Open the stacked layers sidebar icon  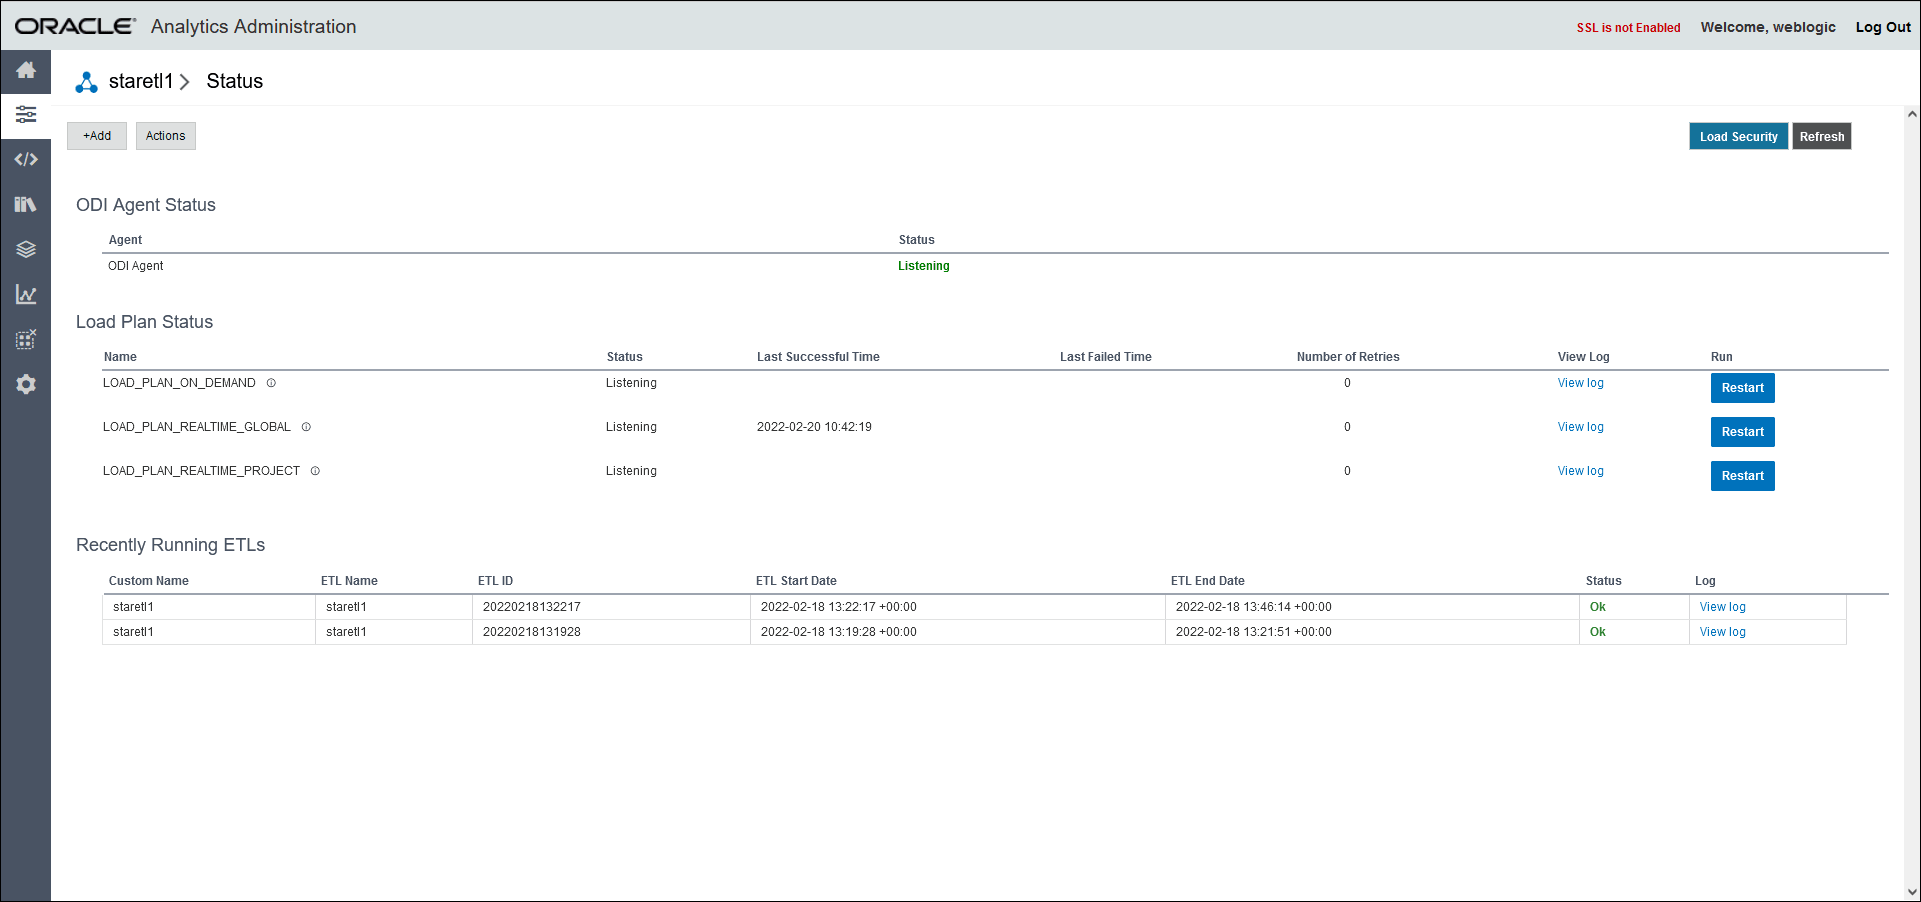[26, 249]
